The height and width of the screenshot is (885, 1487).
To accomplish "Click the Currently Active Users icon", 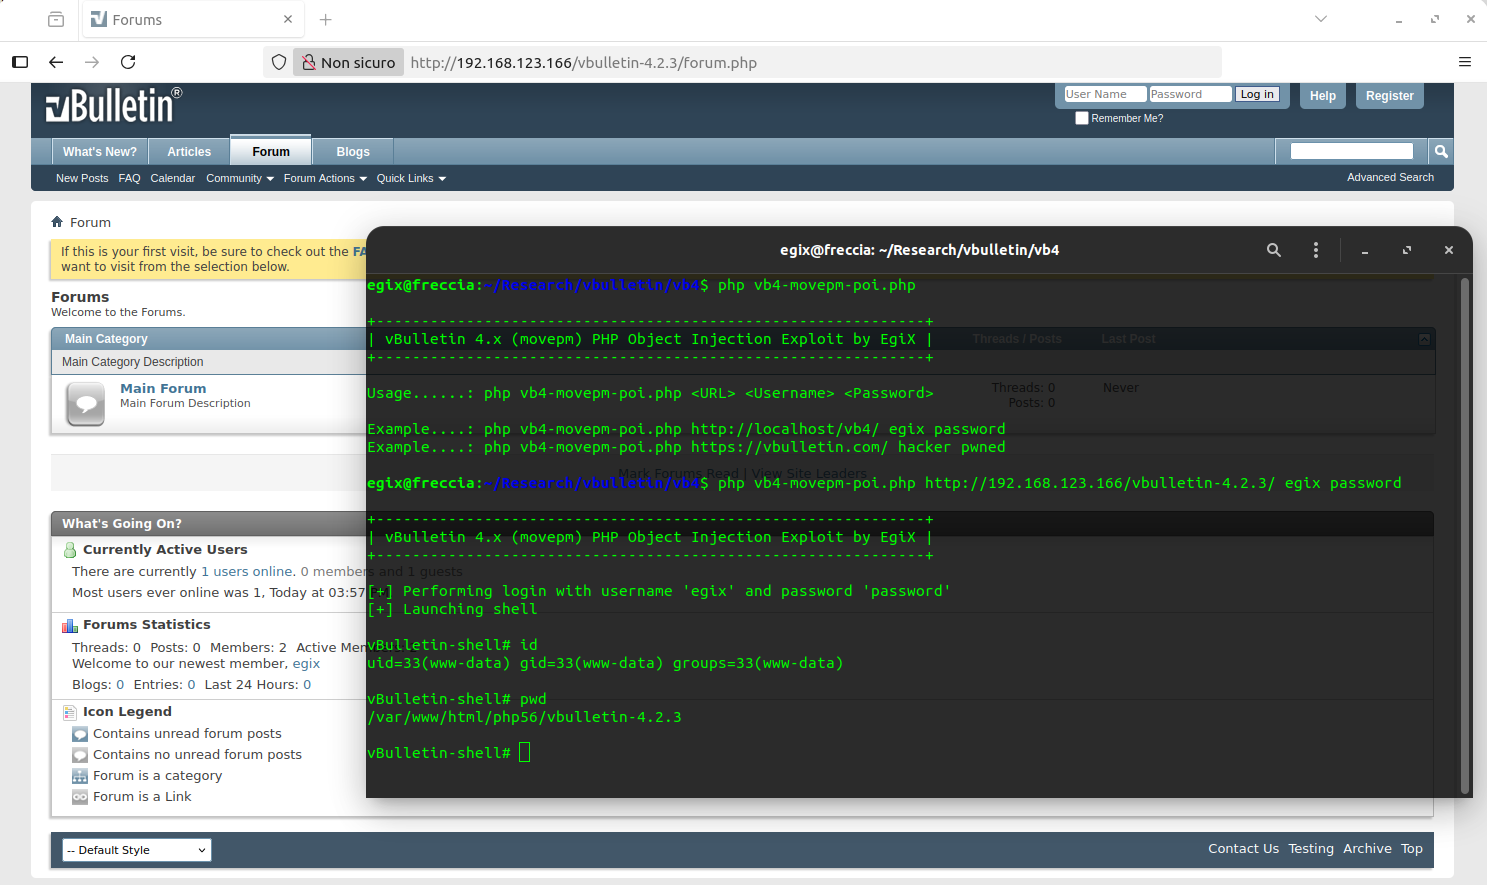I will click(x=70, y=550).
